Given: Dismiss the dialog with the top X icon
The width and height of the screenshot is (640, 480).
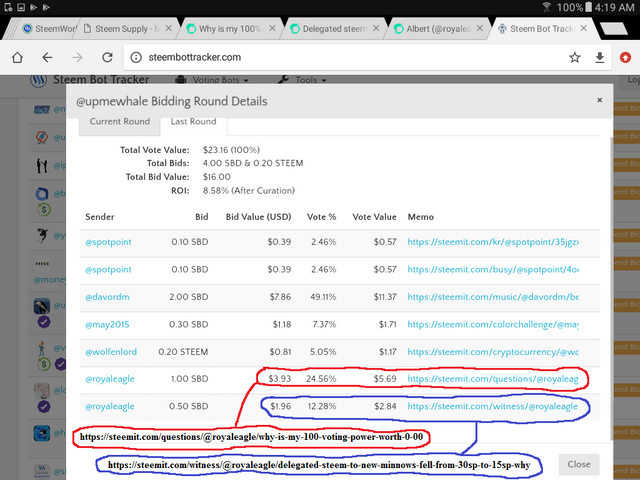Looking at the screenshot, I should (x=600, y=100).
